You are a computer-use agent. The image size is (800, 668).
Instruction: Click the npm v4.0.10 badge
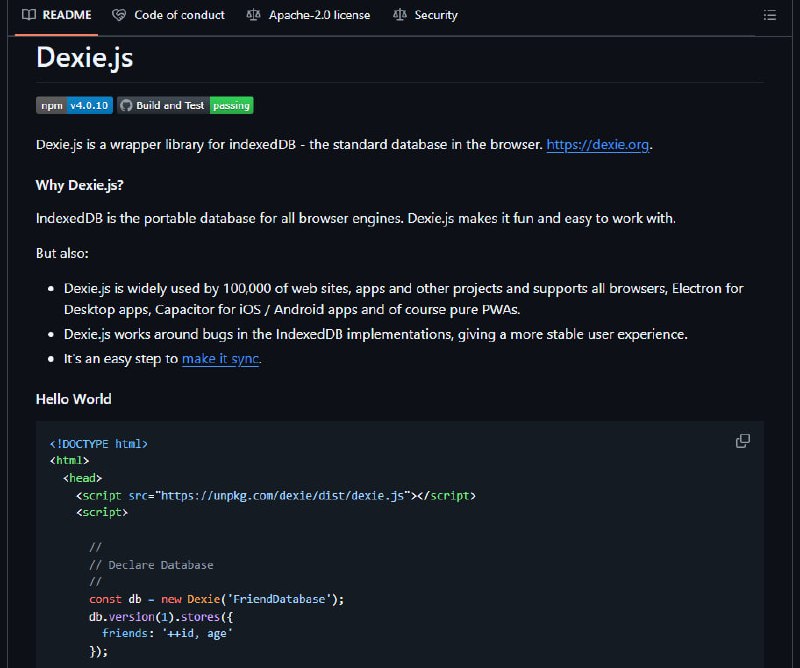[x=74, y=105]
